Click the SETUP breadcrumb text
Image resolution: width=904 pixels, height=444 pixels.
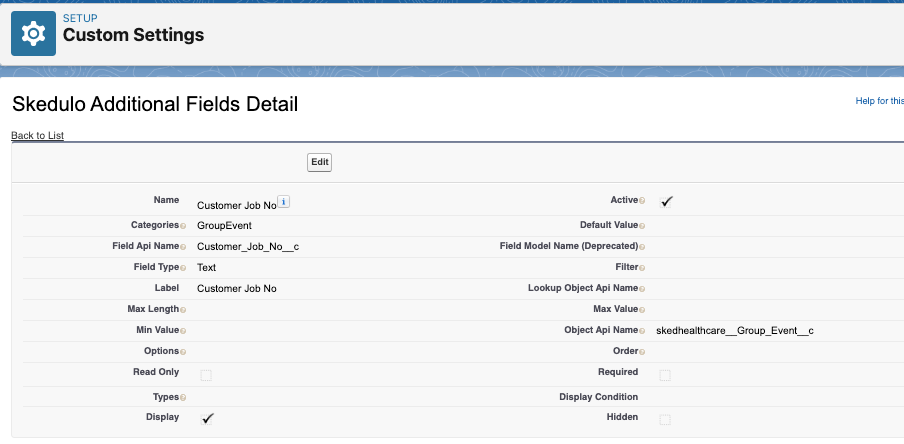click(x=80, y=18)
